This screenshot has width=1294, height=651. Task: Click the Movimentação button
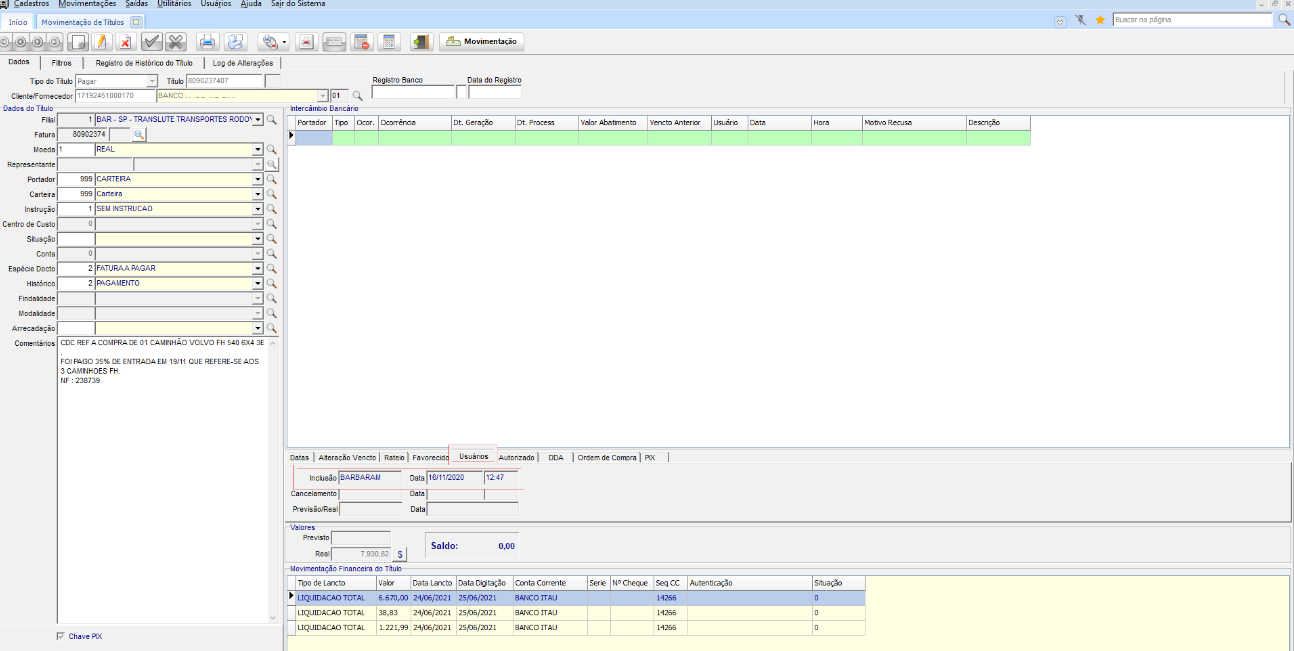[481, 42]
